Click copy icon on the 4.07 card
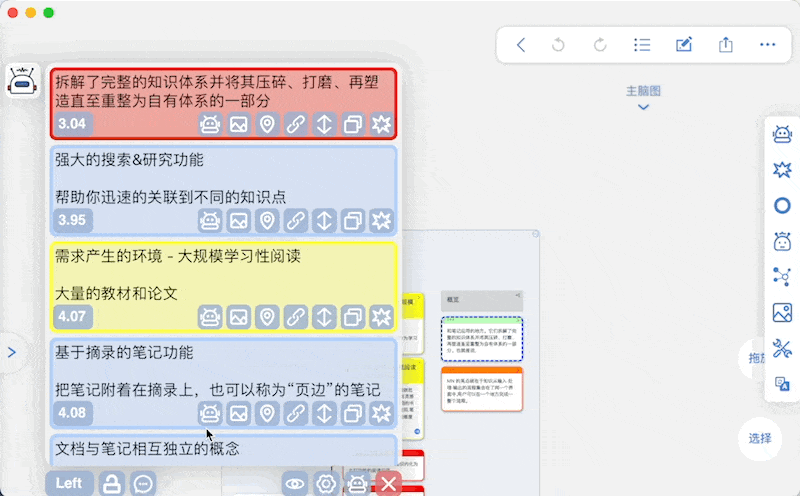 click(x=353, y=317)
